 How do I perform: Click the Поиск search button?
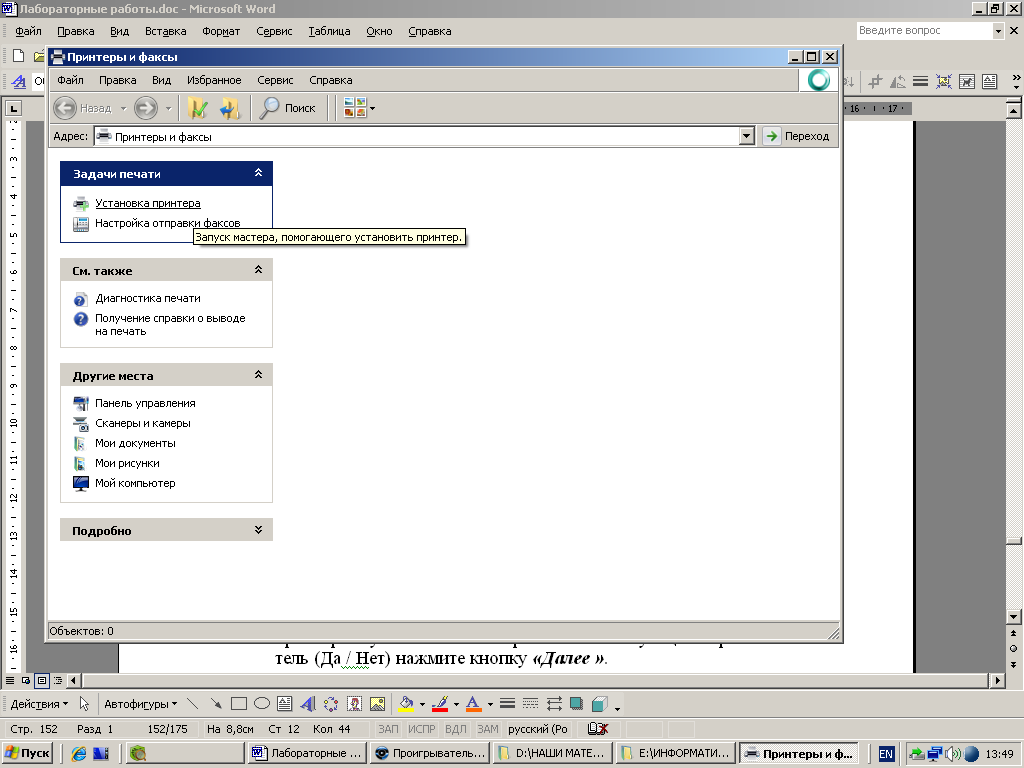click(x=288, y=108)
